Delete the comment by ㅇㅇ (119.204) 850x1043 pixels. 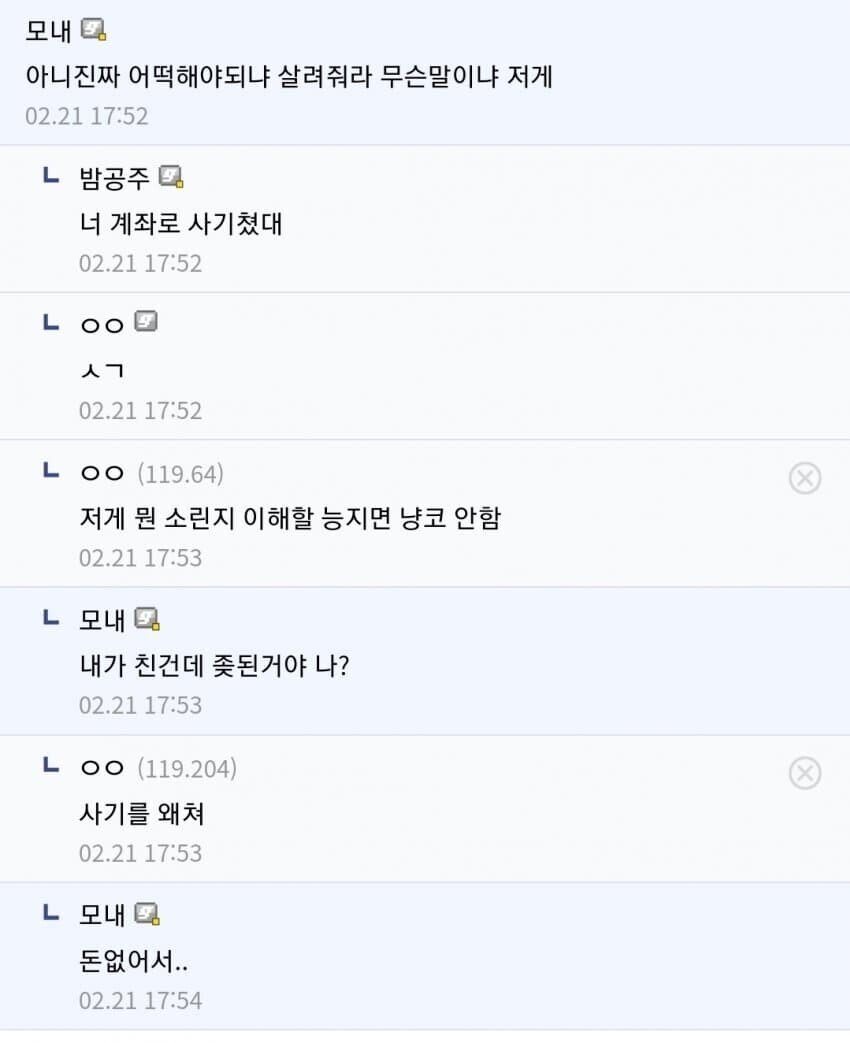click(x=804, y=774)
